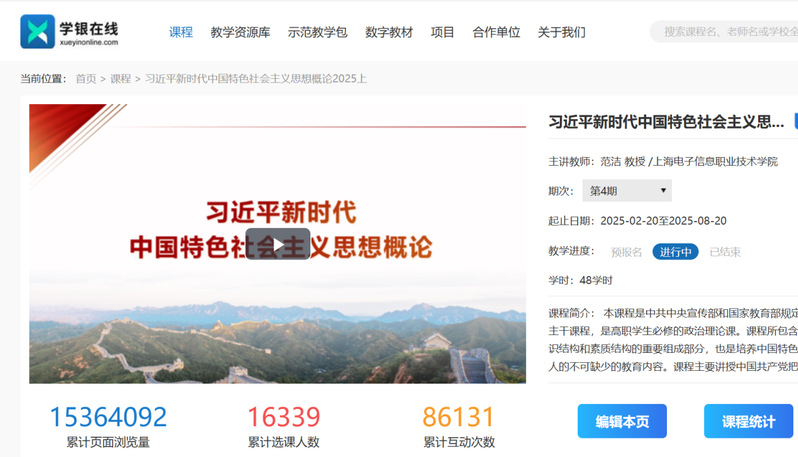This screenshot has width=798, height=457.
Task: Select 项目 in the top navigation
Action: point(442,32)
